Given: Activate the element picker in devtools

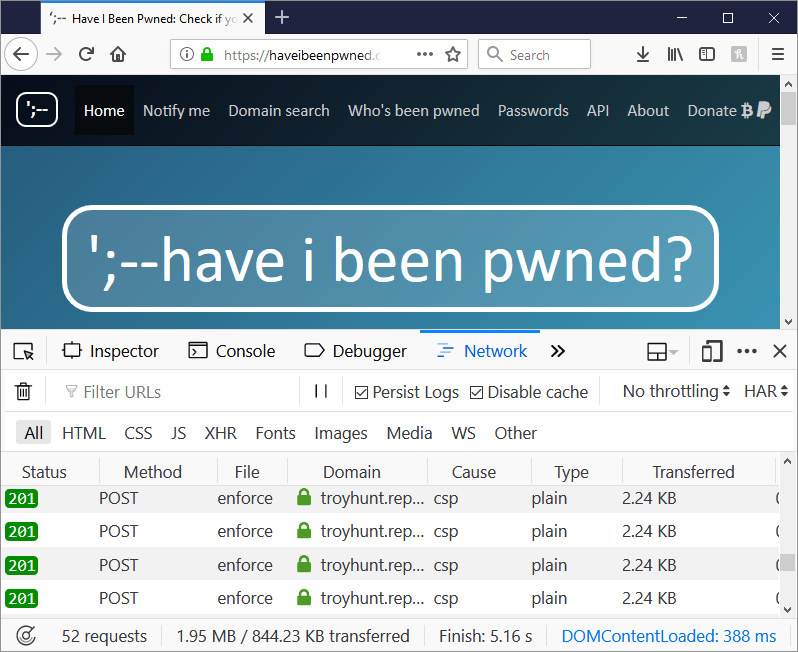Looking at the screenshot, I should tap(23, 351).
